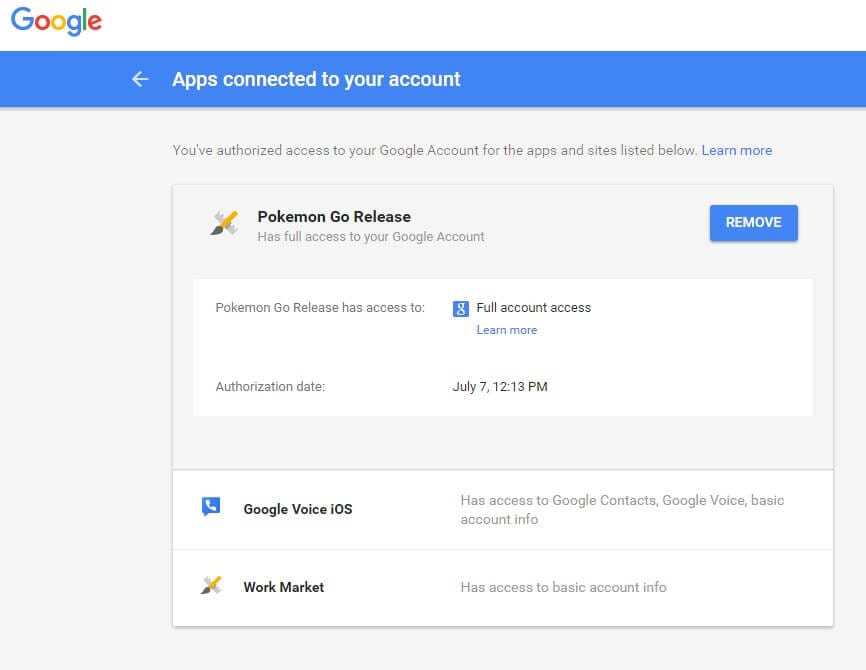The height and width of the screenshot is (670, 866).
Task: Click 'Pokemon Go Release has access to:' label
Action: coord(320,308)
